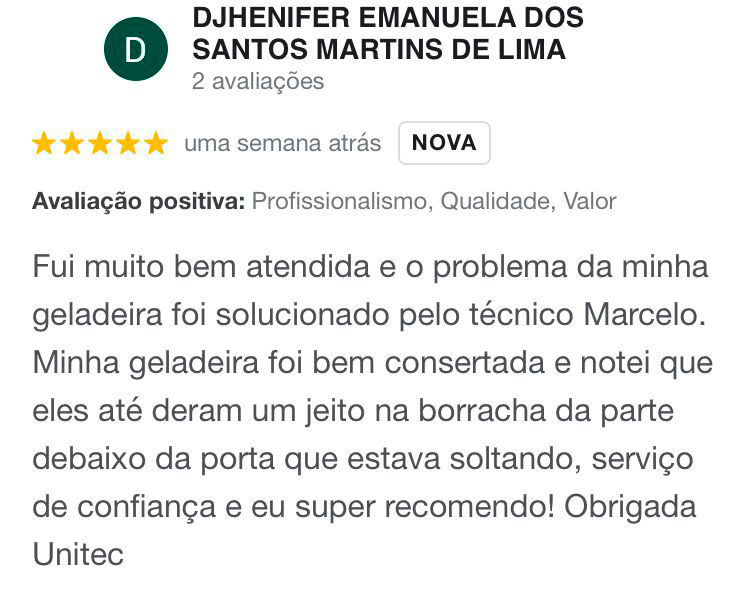Viewport: 750px width, 597px height.
Task: Click the "uma semana atrás" timestamp
Action: [282, 143]
